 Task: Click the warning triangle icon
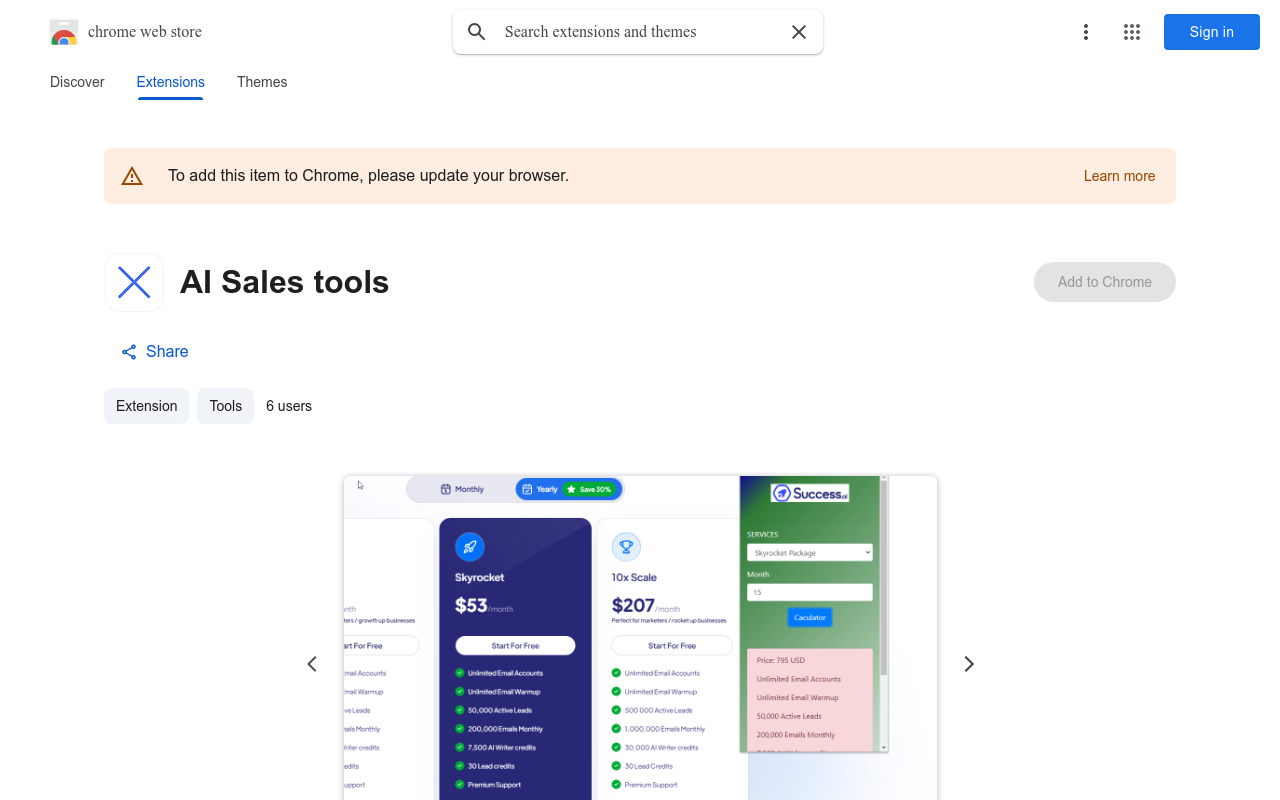tap(132, 176)
